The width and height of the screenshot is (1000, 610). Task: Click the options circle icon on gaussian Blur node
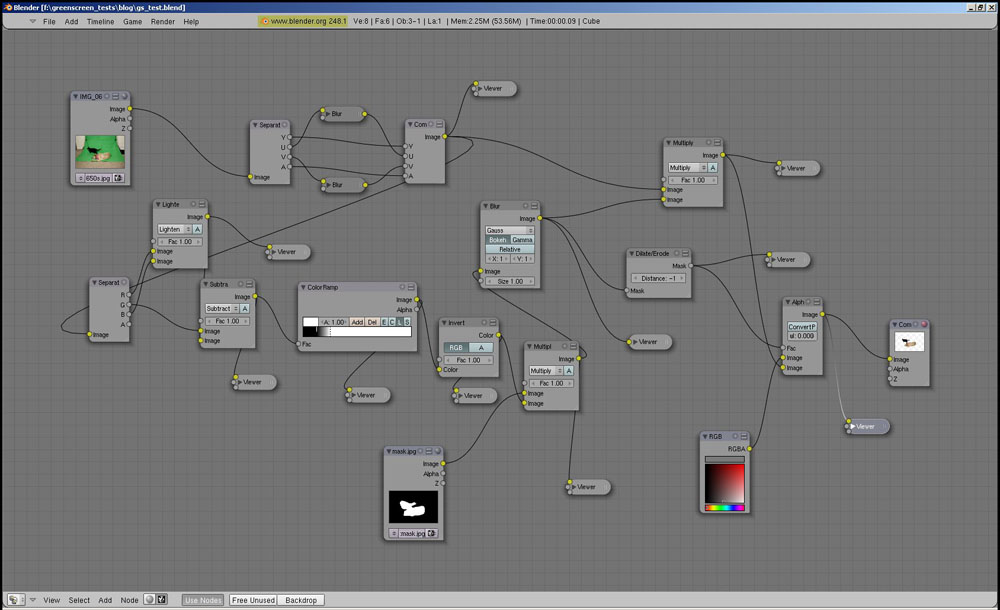coord(526,206)
